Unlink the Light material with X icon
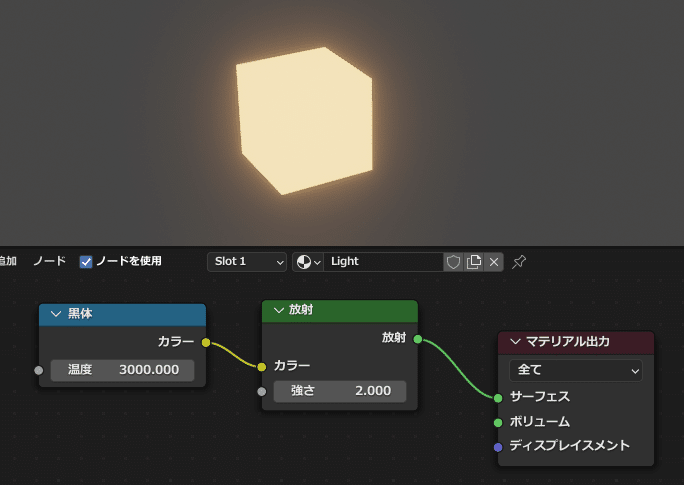 pyautogui.click(x=494, y=262)
